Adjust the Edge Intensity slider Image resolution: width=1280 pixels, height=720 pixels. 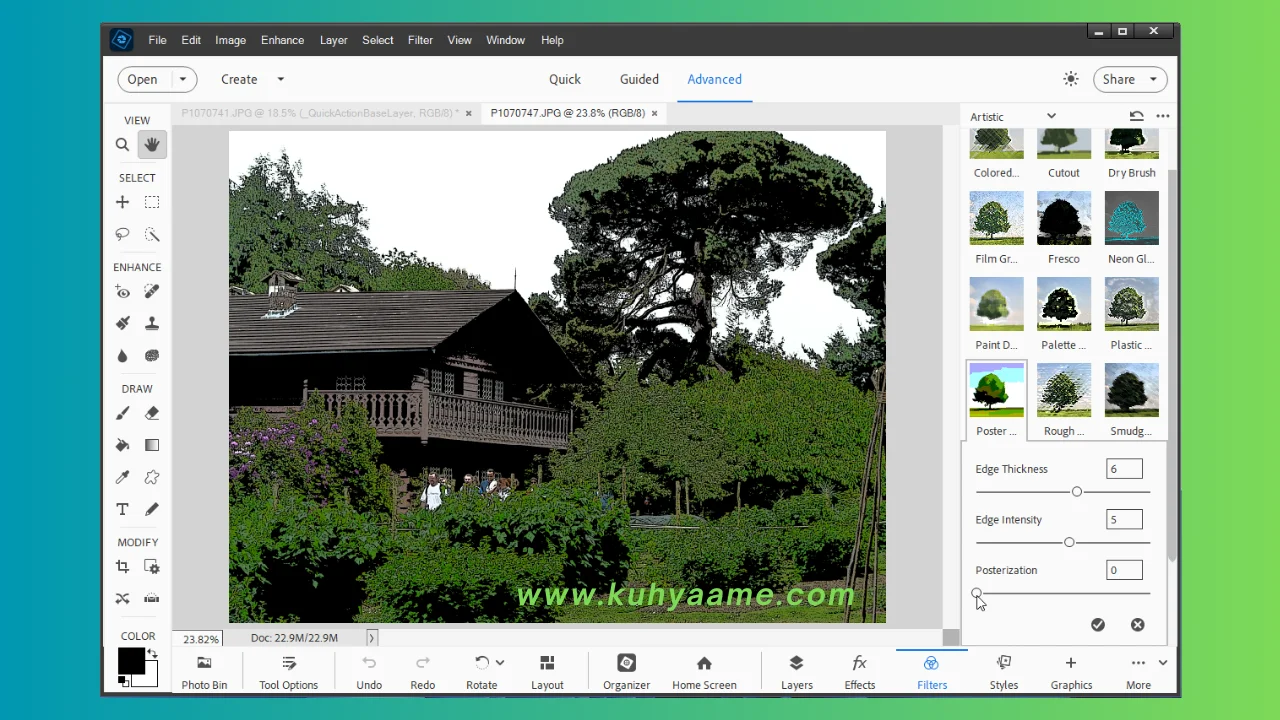click(1069, 542)
